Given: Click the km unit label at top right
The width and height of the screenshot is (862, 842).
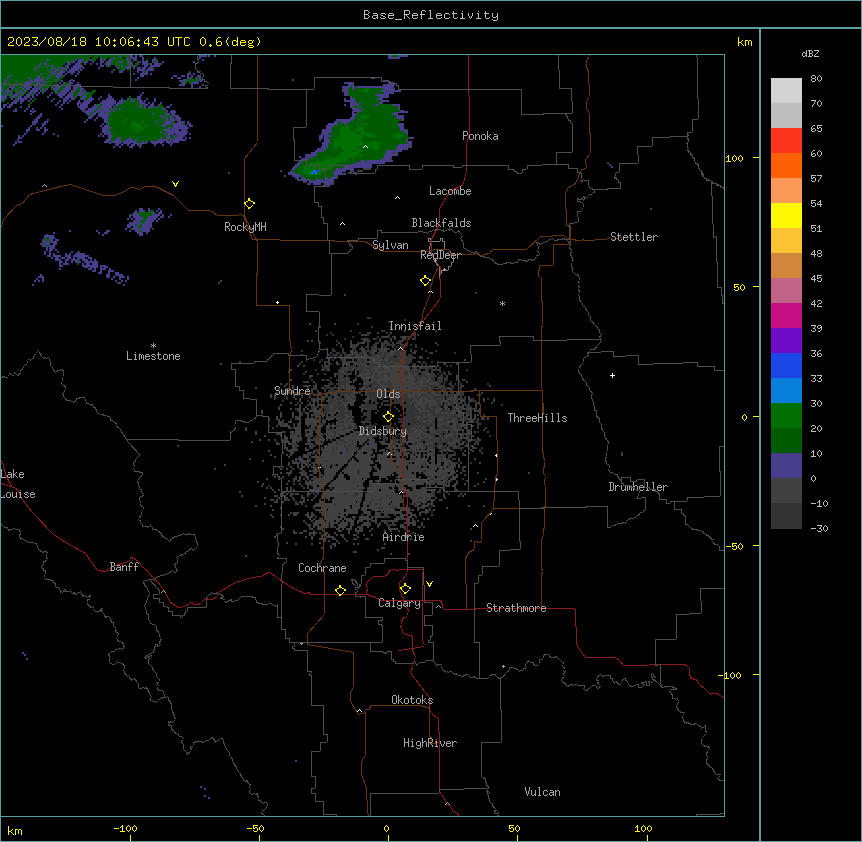Looking at the screenshot, I should (745, 42).
